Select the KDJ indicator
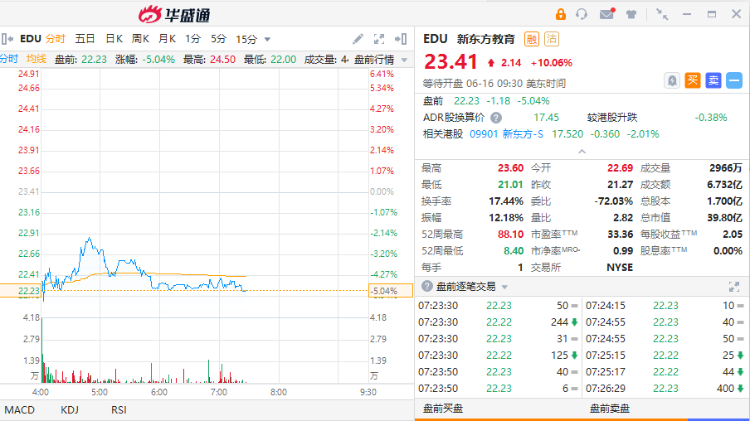The width and height of the screenshot is (750, 421). coord(69,410)
